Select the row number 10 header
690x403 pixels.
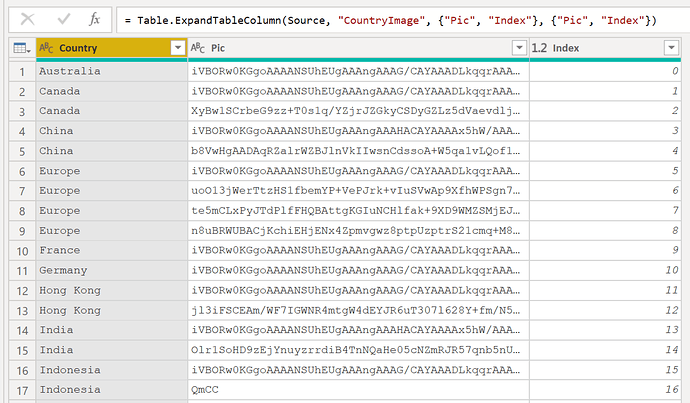click(22, 251)
